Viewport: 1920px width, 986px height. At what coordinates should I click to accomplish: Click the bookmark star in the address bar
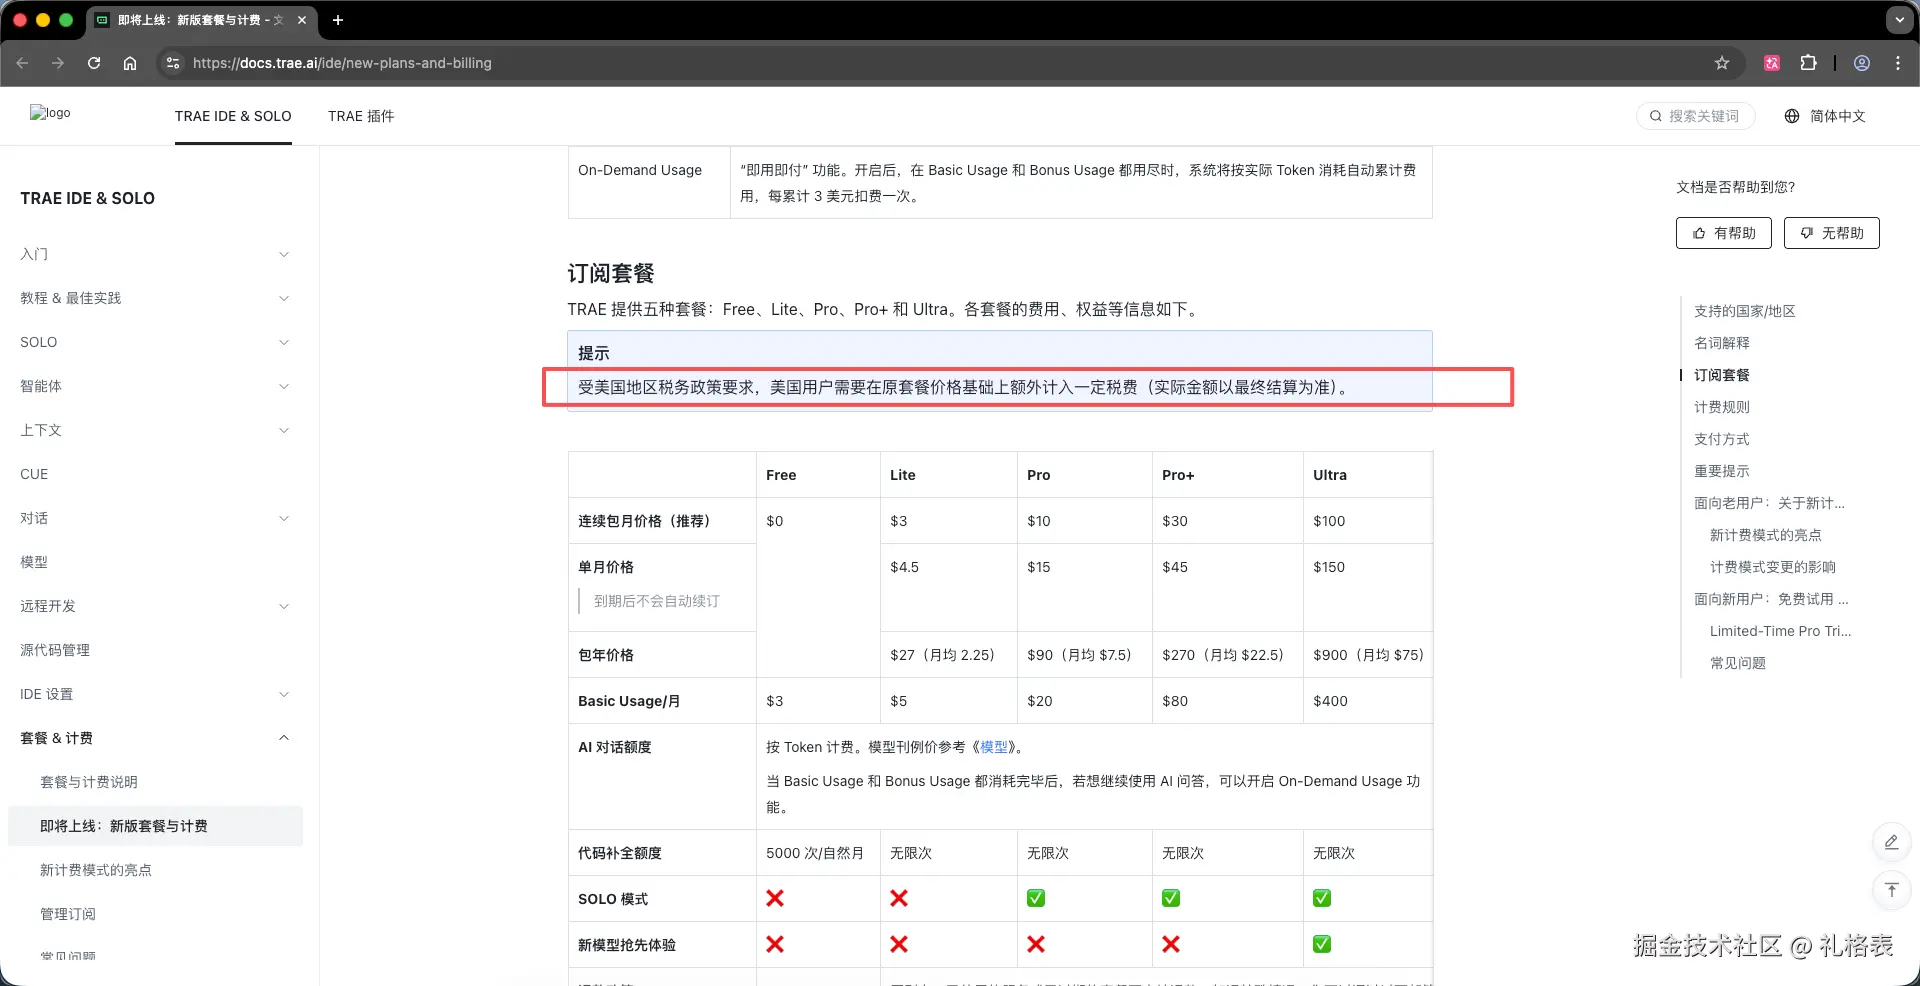(1722, 62)
